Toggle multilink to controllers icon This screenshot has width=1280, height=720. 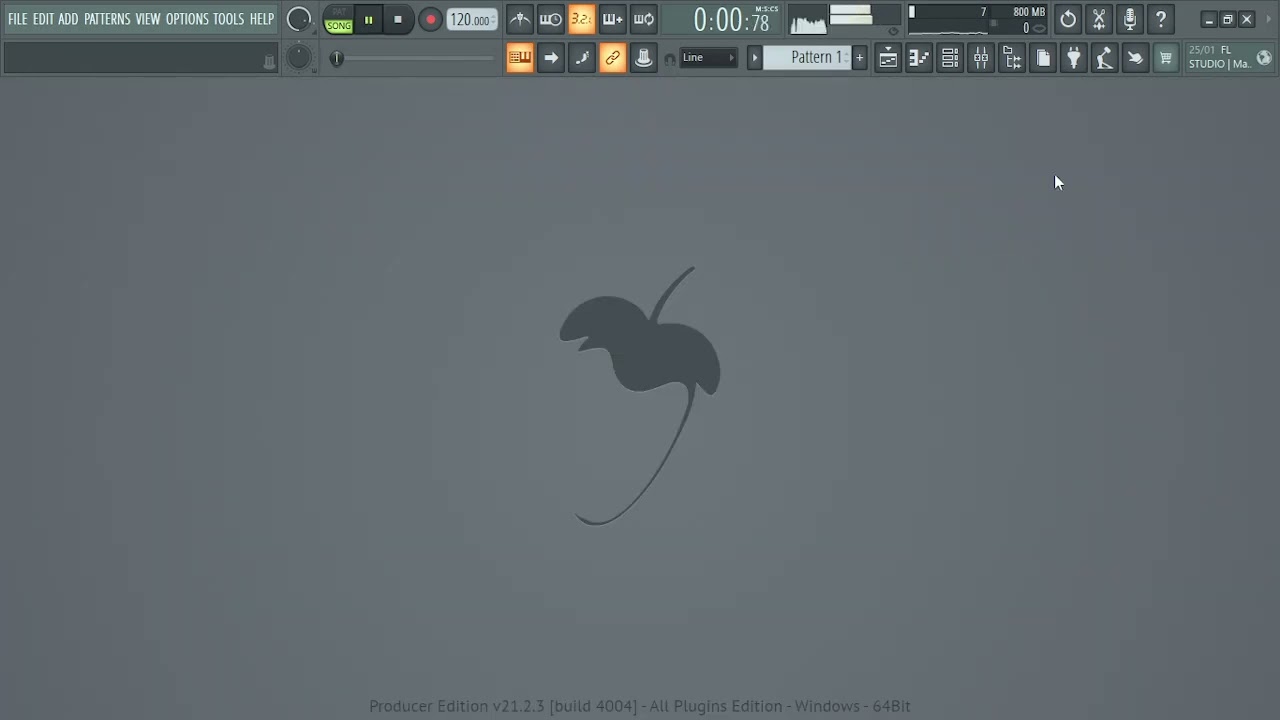pyautogui.click(x=613, y=58)
